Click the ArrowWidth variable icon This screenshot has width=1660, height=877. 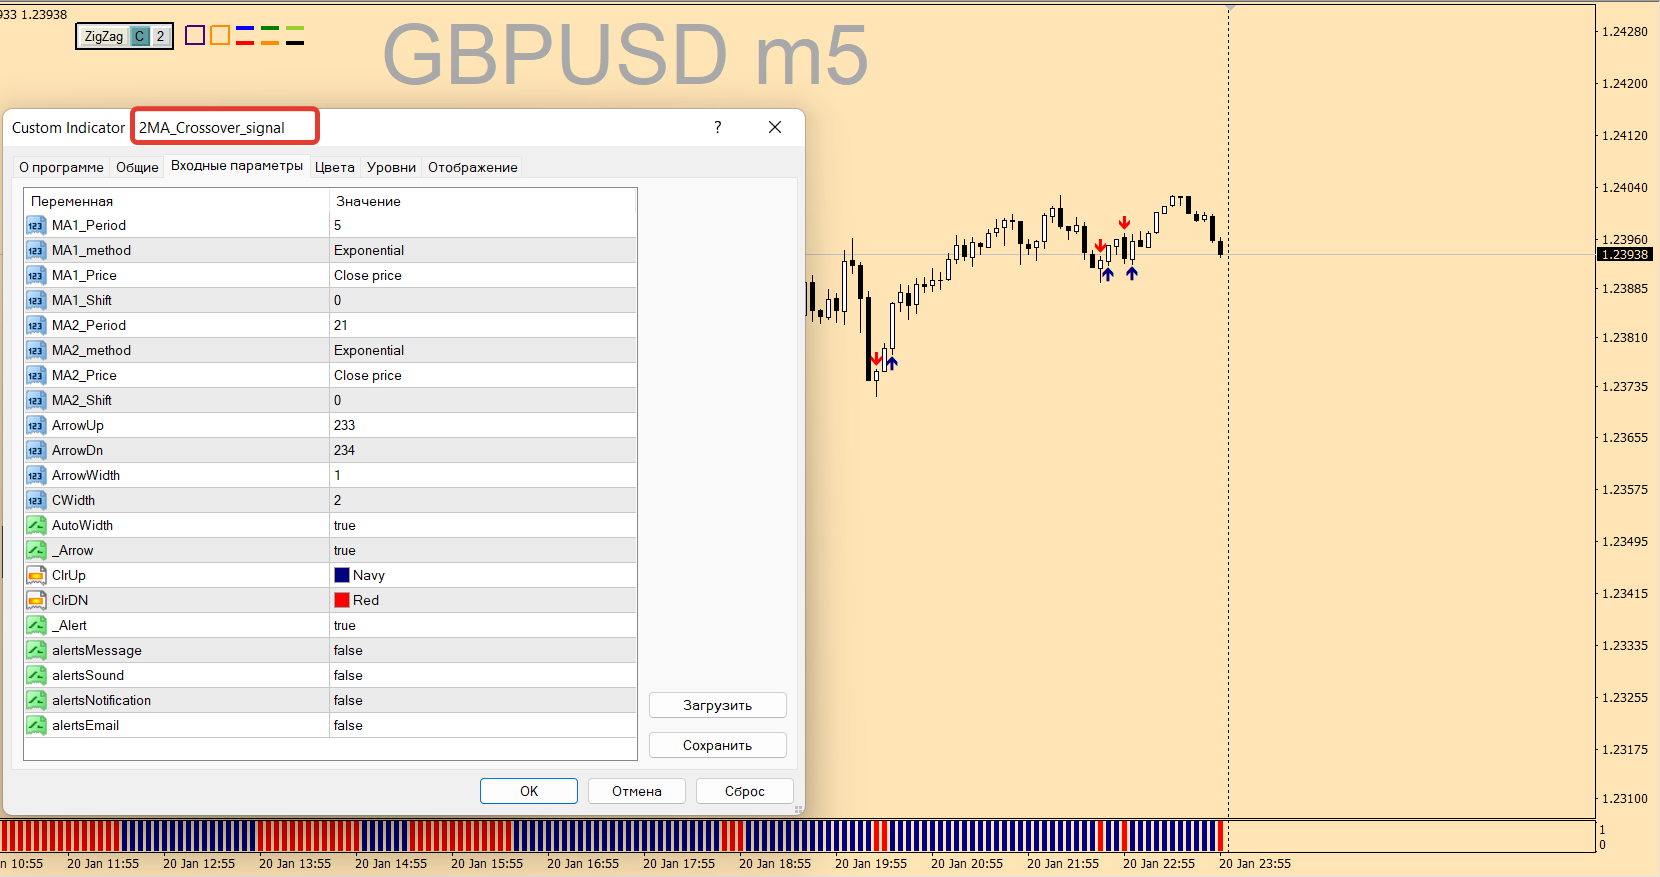36,475
